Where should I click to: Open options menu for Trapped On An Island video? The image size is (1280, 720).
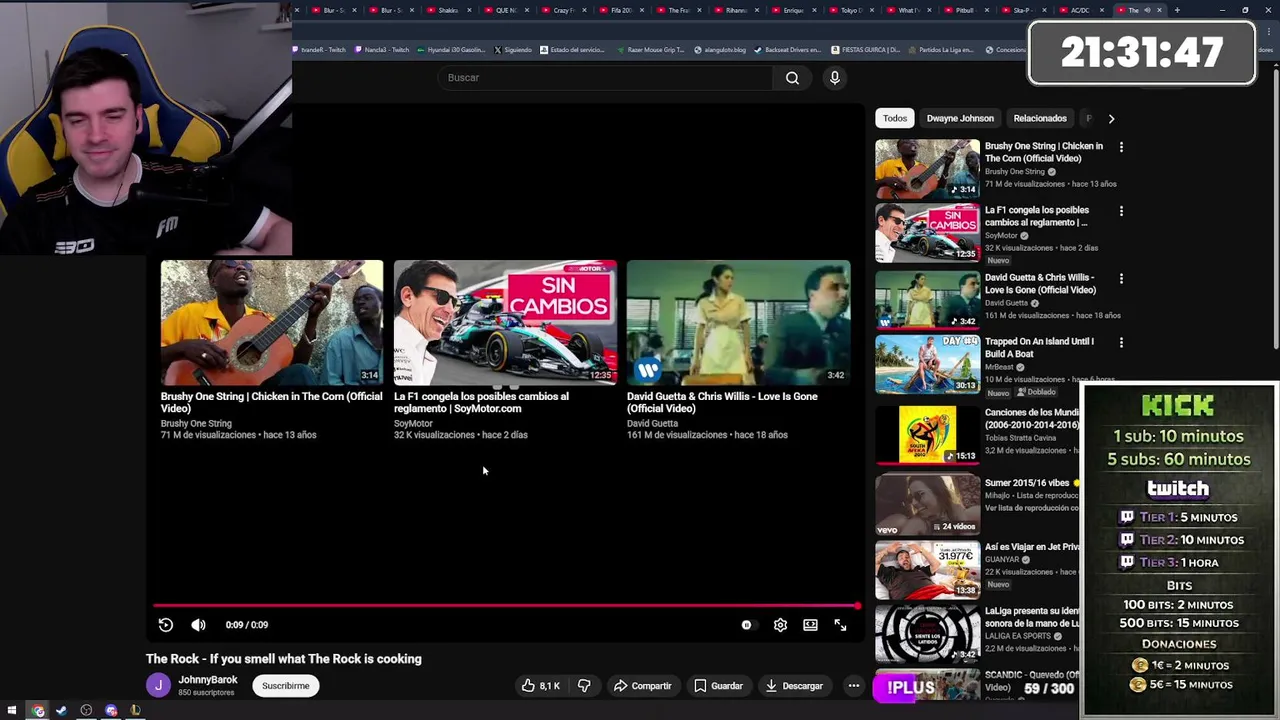coord(1121,343)
